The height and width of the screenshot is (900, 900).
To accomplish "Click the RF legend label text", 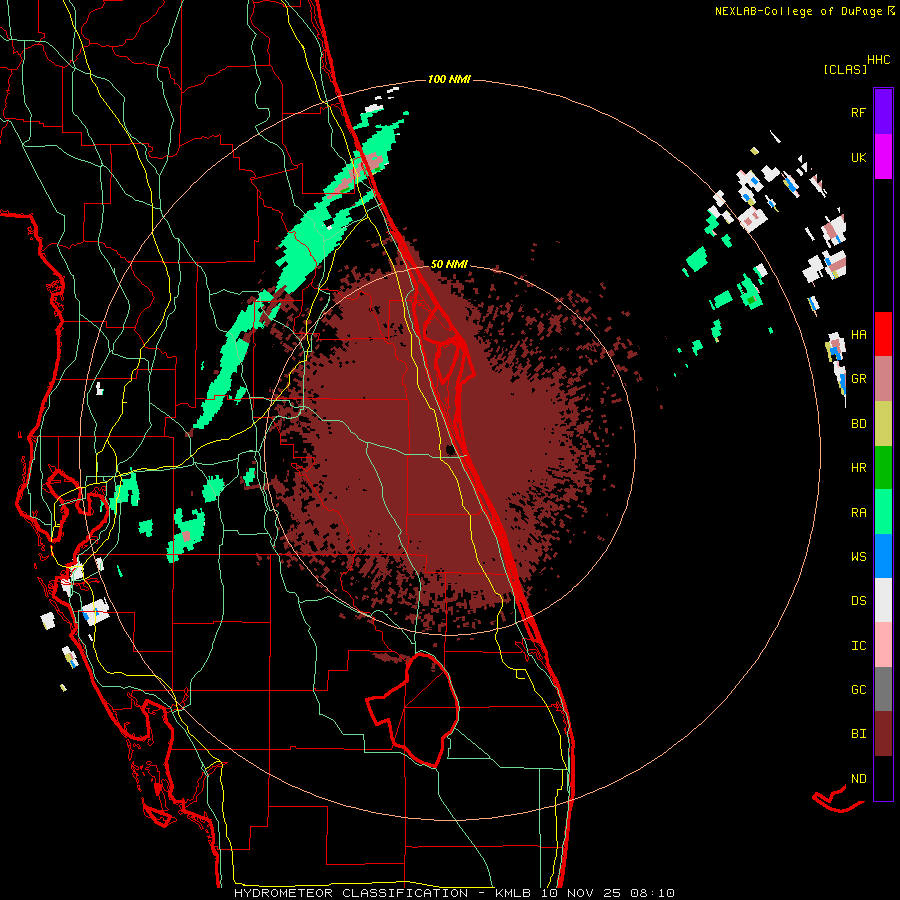I will [x=858, y=112].
